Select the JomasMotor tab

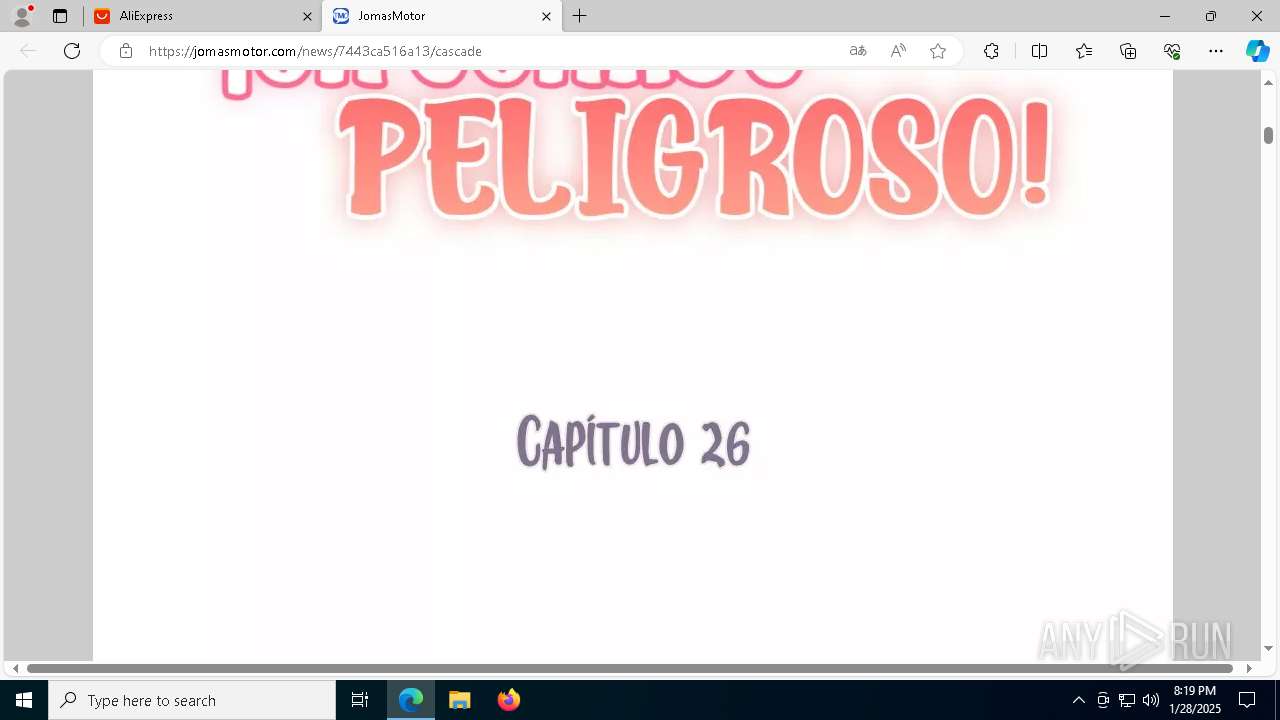click(x=442, y=16)
